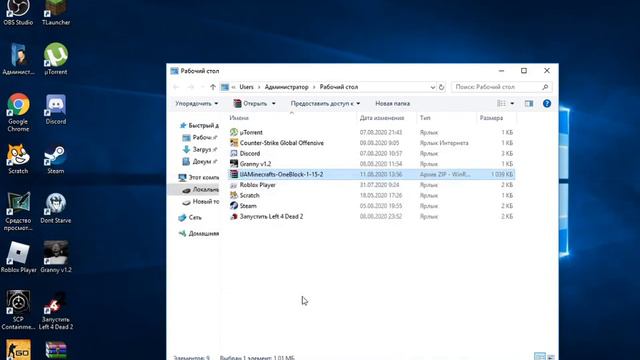Open the WinRAR archive desktop icon at the bottom
This screenshot has width=640, height=360.
(x=56, y=350)
